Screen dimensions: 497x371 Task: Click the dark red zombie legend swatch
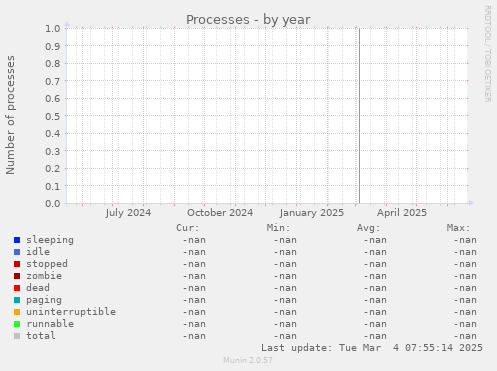click(x=17, y=276)
